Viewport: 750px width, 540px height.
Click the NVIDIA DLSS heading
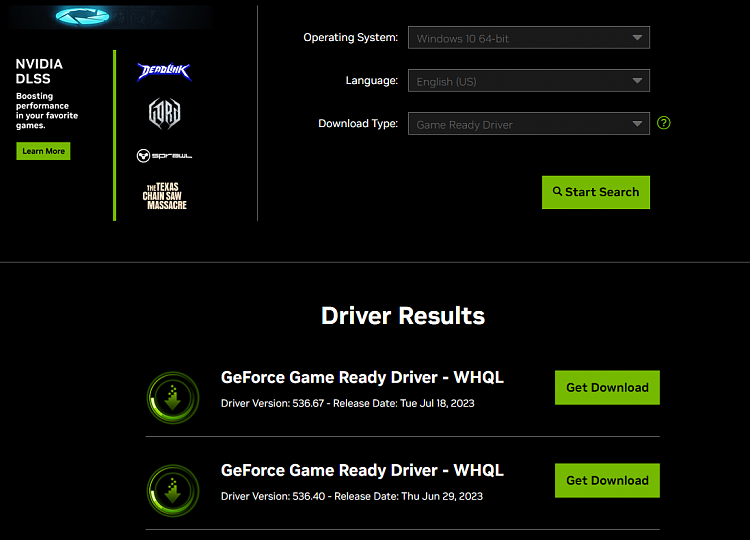click(39, 71)
